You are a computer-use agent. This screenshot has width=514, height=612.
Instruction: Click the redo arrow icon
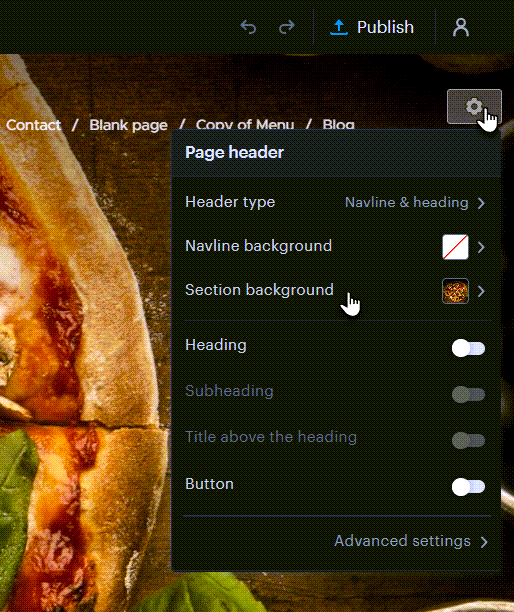(x=287, y=27)
